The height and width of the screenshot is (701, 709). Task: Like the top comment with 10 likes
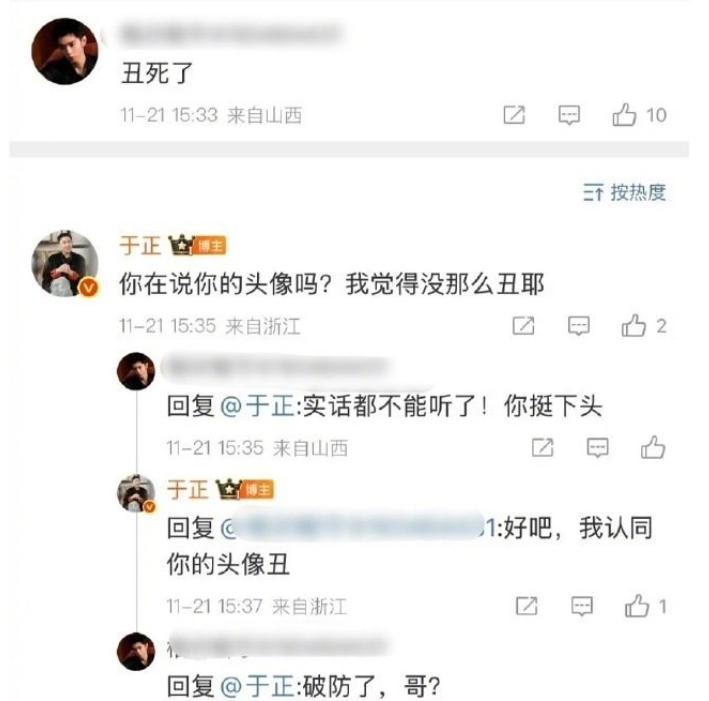(624, 115)
